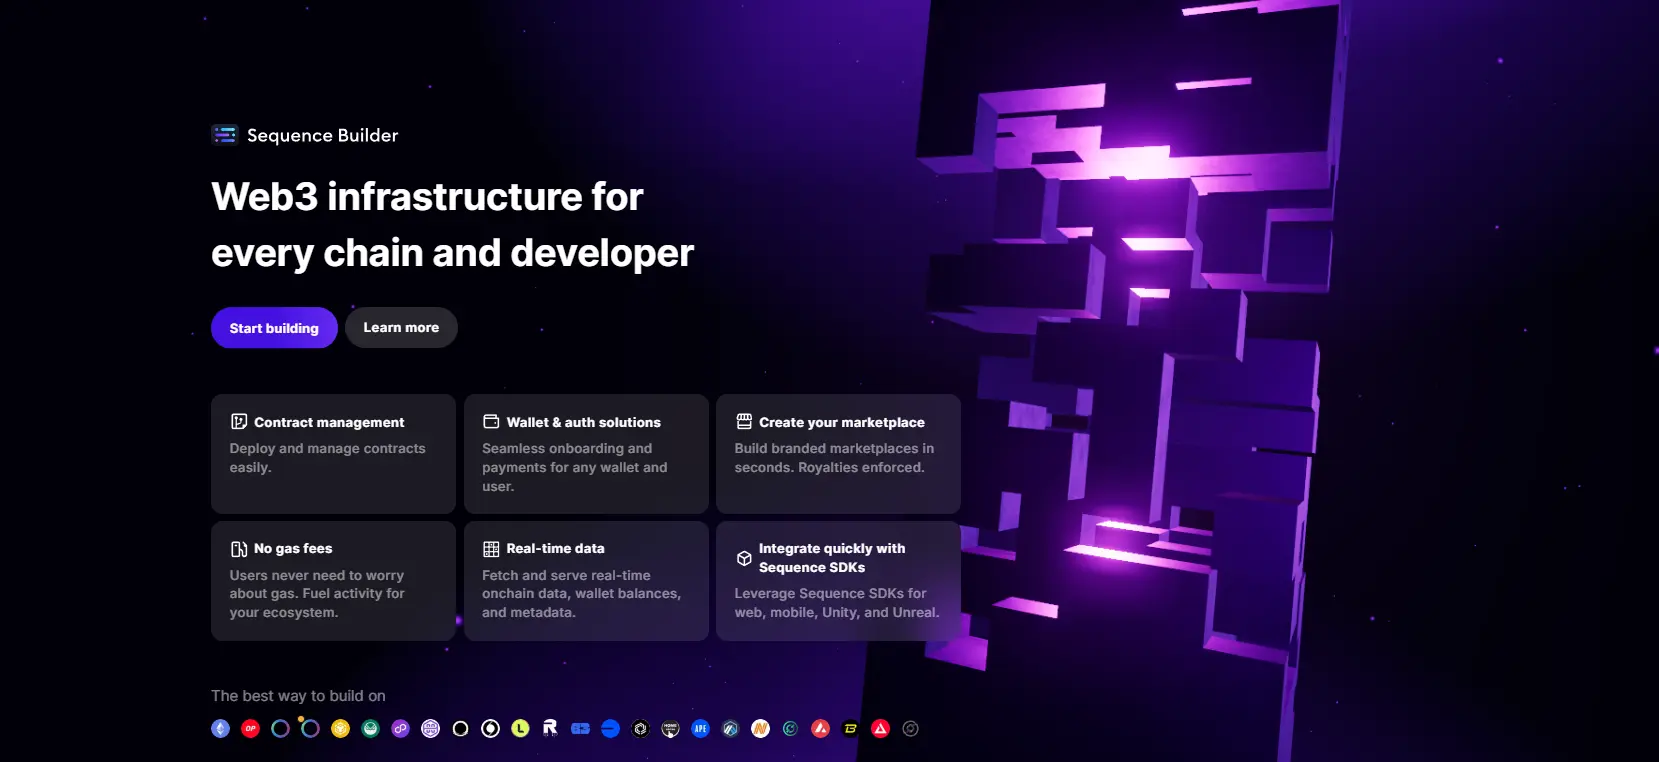Select the grey ring logo ending the chain row
Screen dimensions: 1659x762
[x=911, y=729]
